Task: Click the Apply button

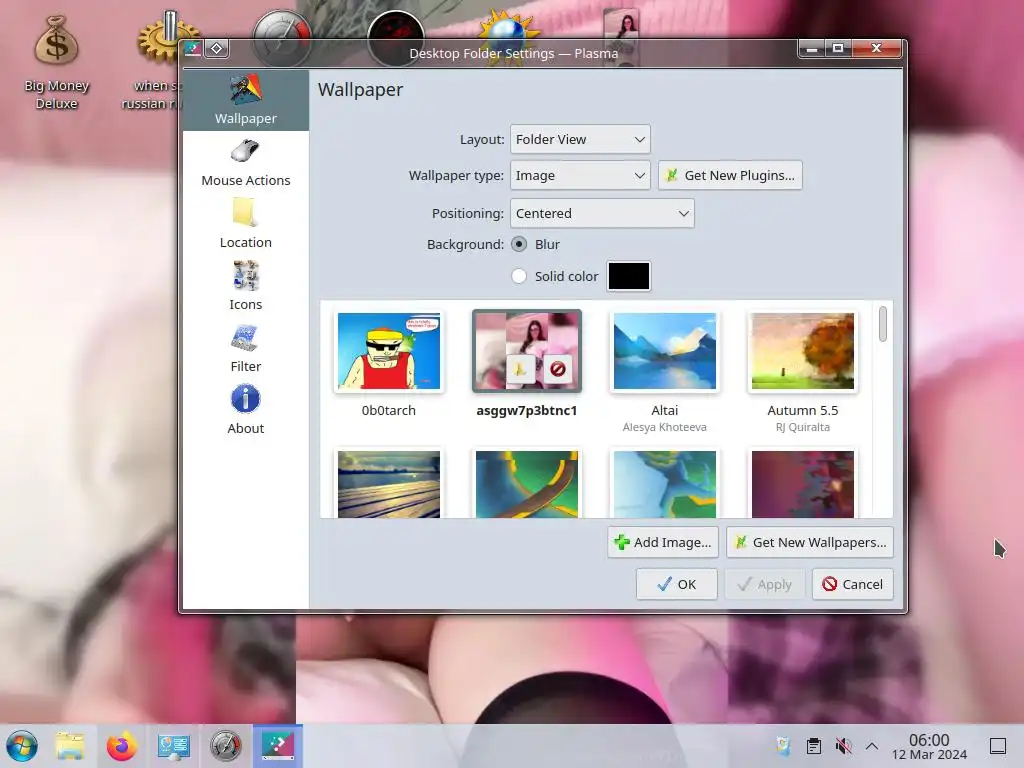Action: coord(764,584)
